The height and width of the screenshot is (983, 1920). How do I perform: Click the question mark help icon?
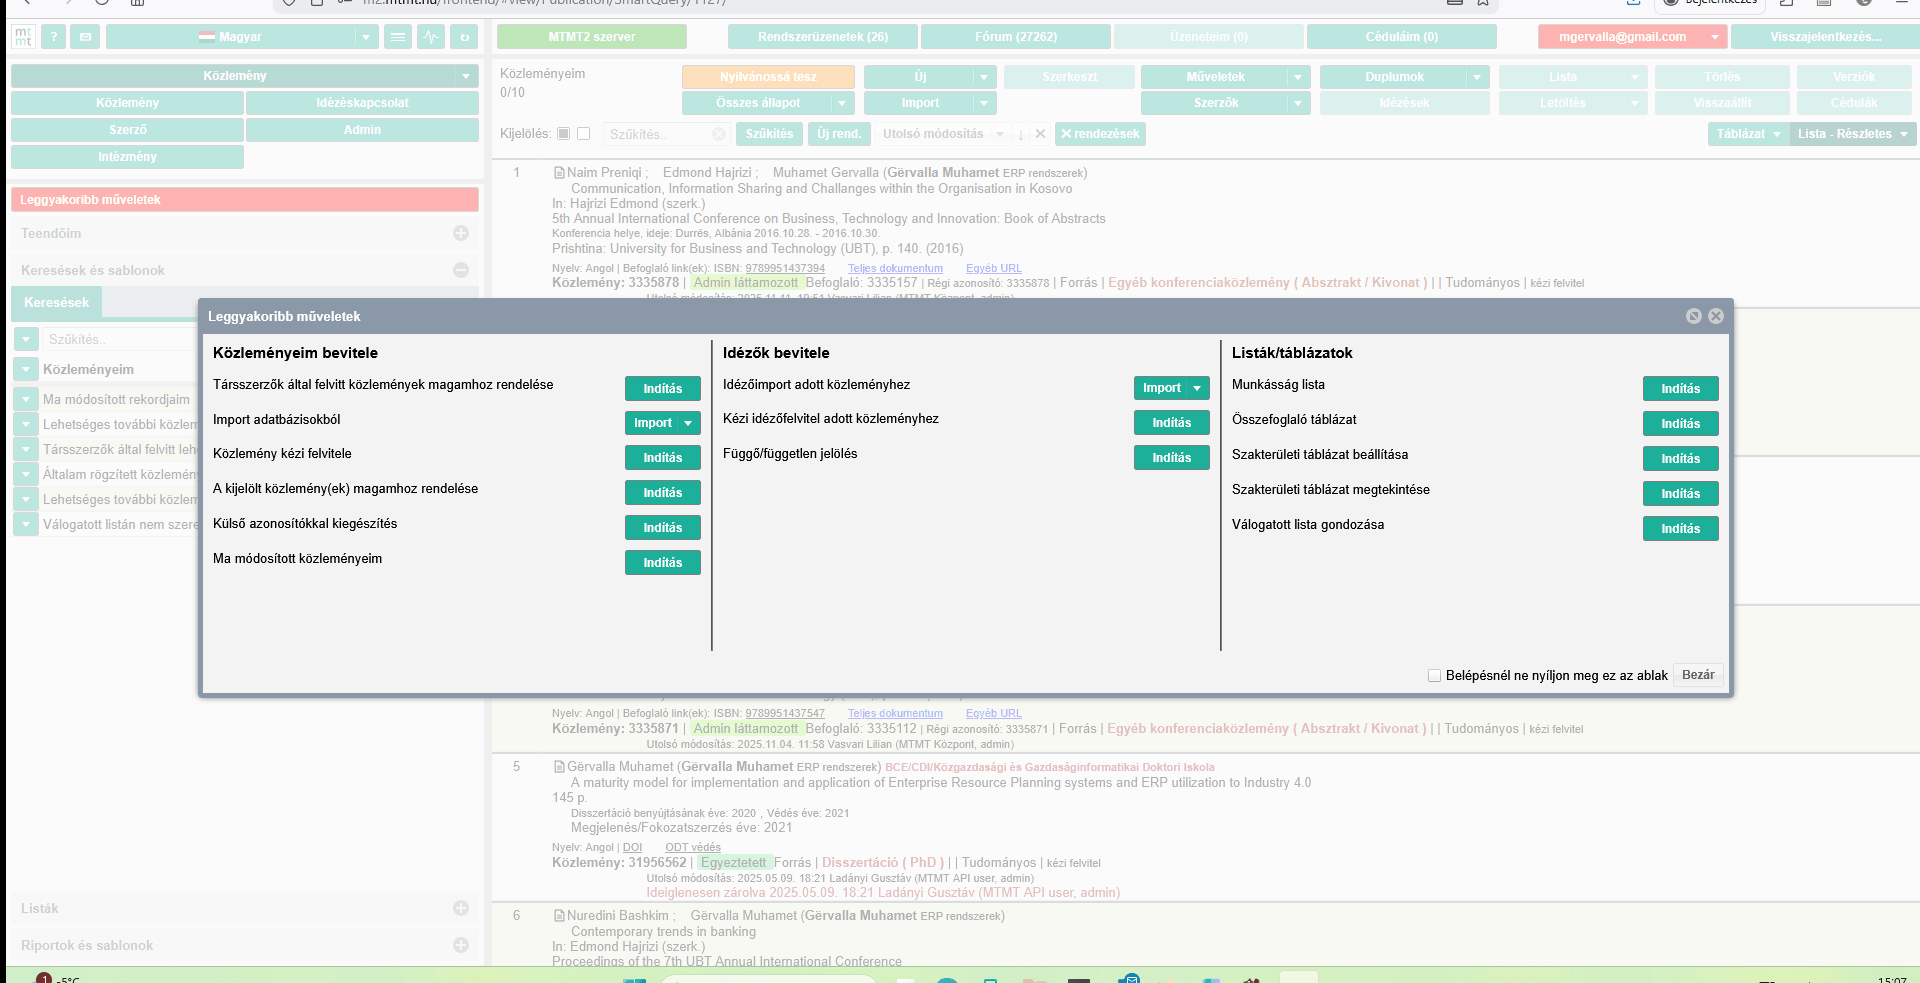pos(54,37)
